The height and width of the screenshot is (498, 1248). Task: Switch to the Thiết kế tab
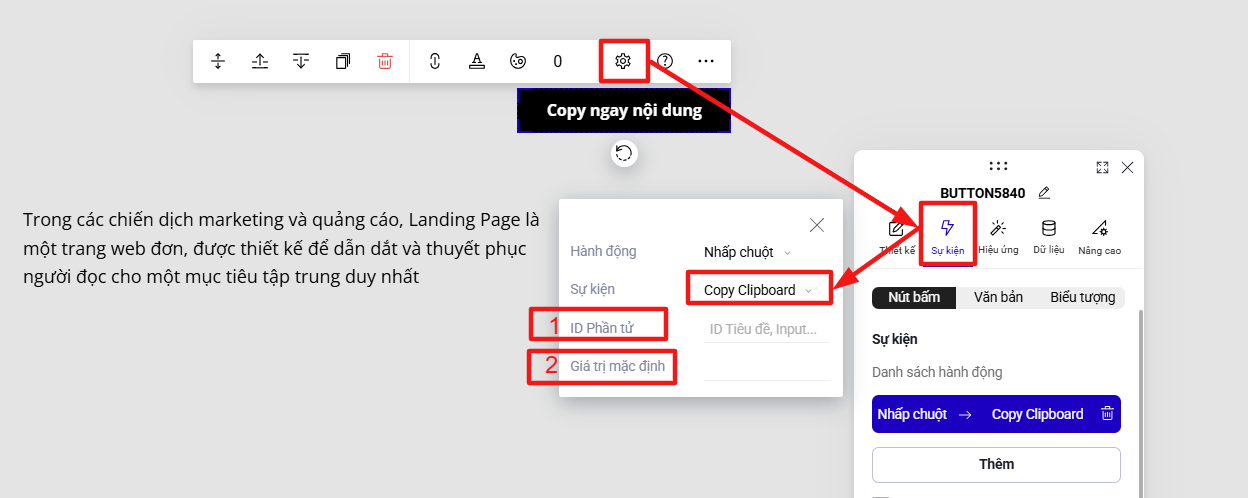(x=897, y=238)
